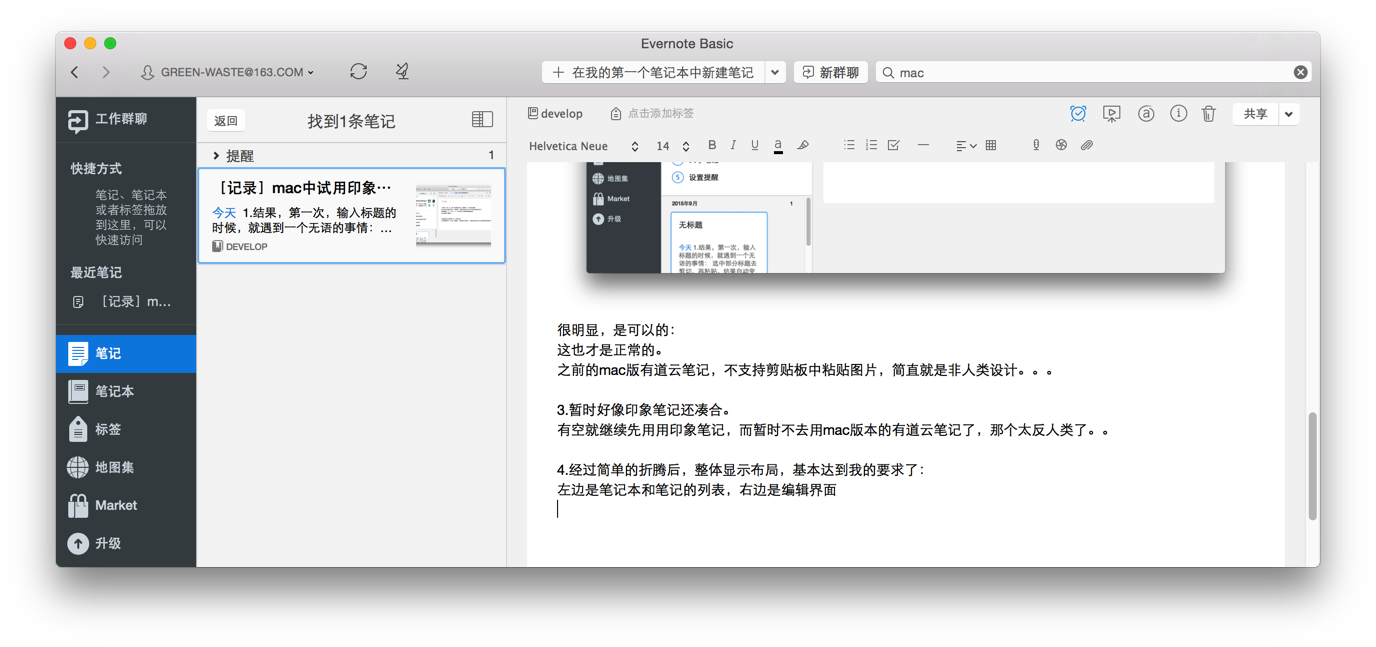
Task: Click the tag icon beside 标签
Action: coord(78,430)
